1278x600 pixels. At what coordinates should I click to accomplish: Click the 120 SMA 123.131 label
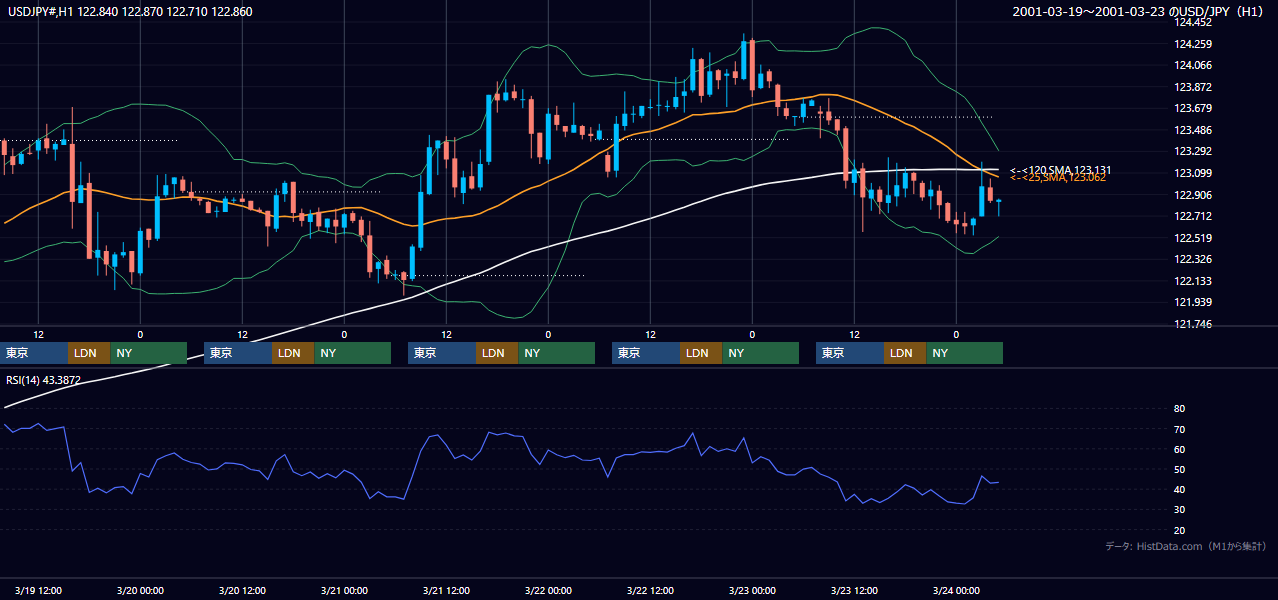coord(1060,170)
